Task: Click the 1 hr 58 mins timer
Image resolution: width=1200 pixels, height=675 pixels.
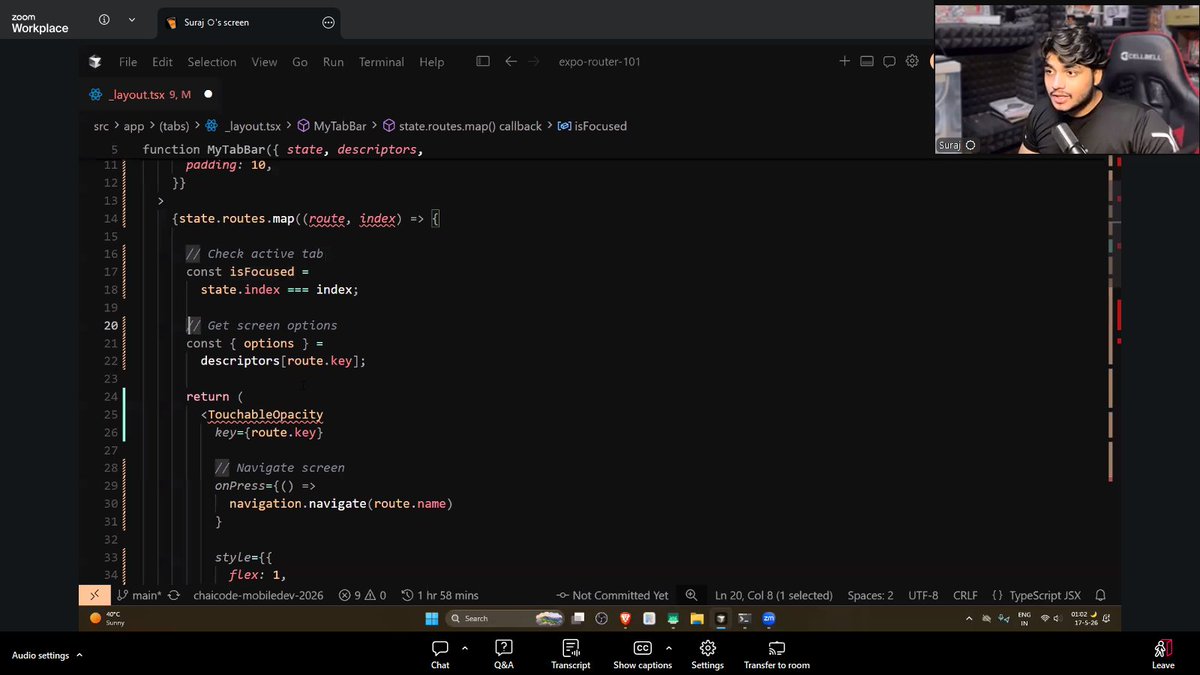Action: [x=440, y=595]
